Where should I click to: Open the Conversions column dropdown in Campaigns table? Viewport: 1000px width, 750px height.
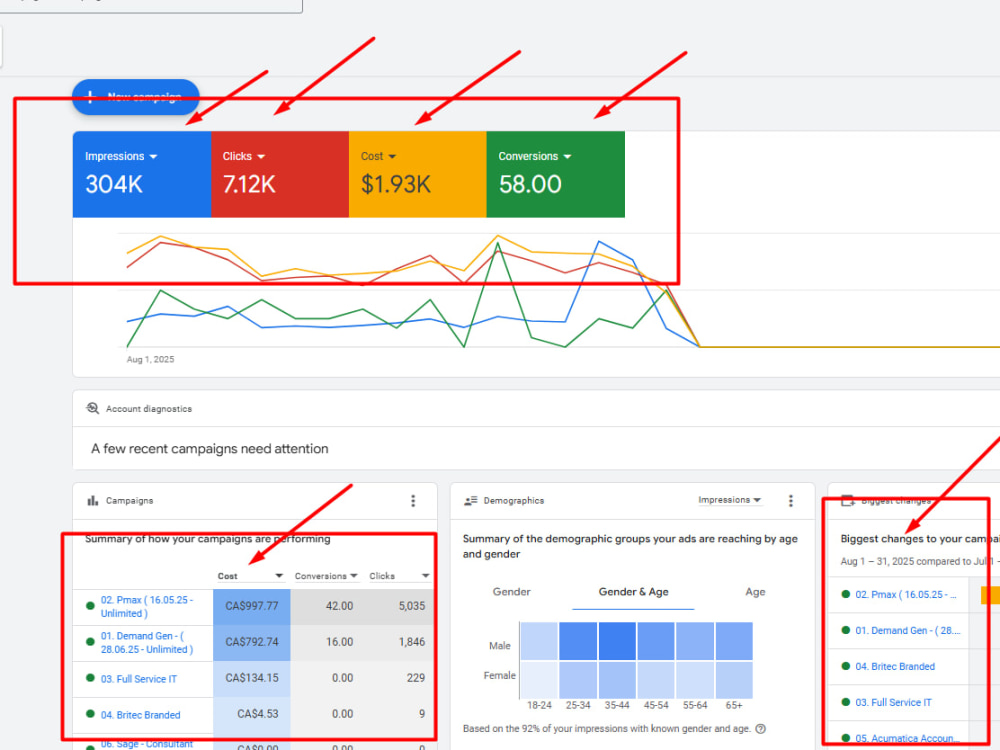[326, 576]
